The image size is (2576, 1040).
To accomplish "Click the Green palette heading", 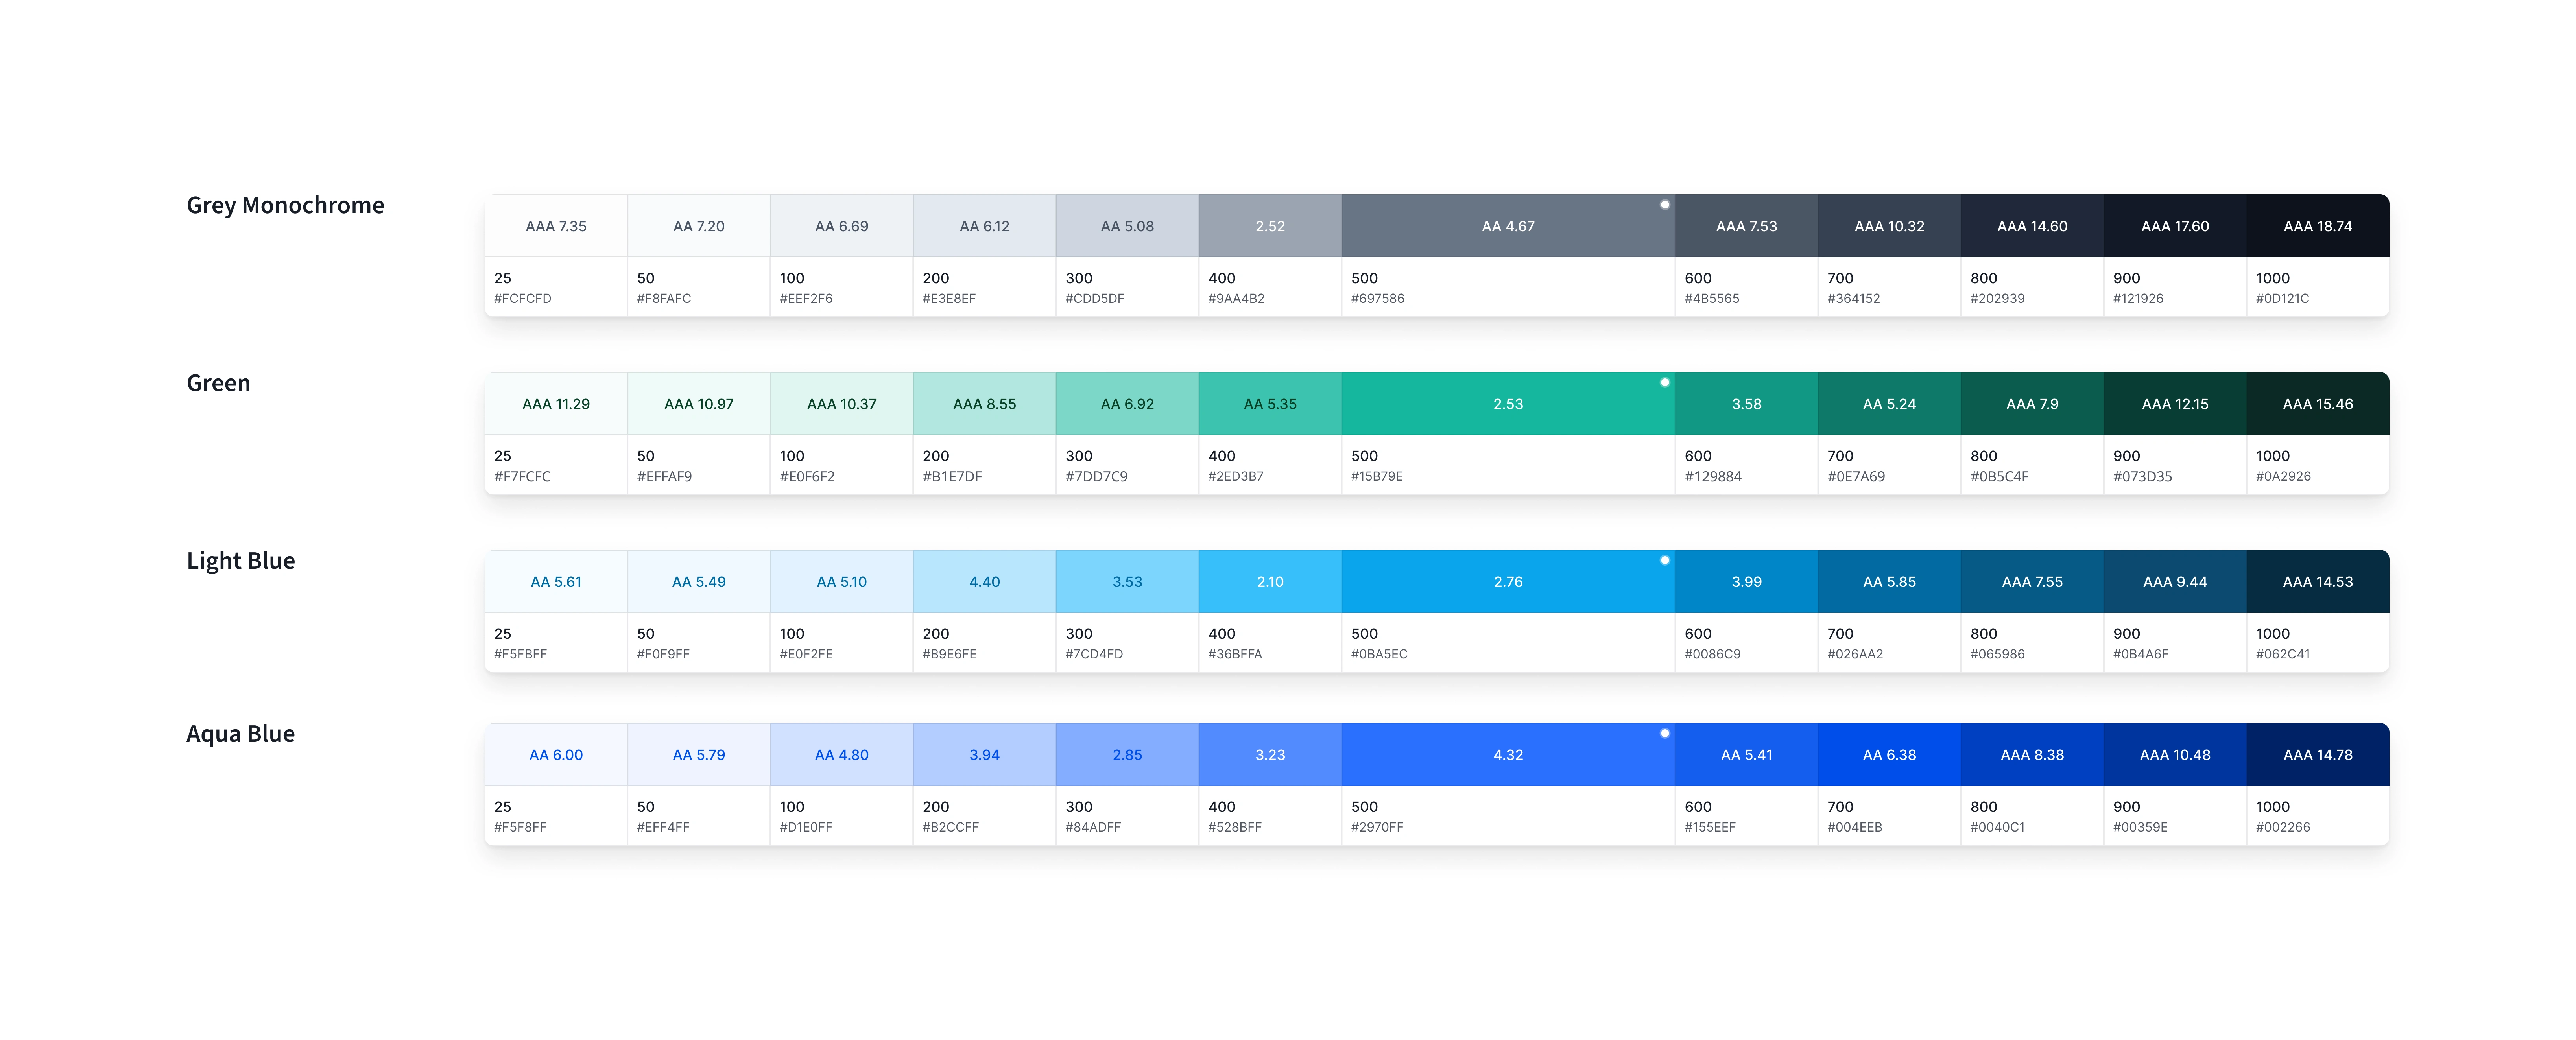I will pos(218,383).
